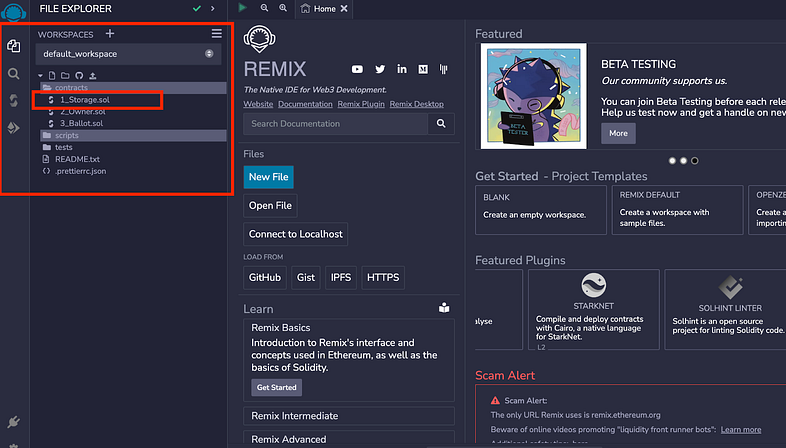
Task: Open Remix Gitter chat icon
Action: point(444,69)
